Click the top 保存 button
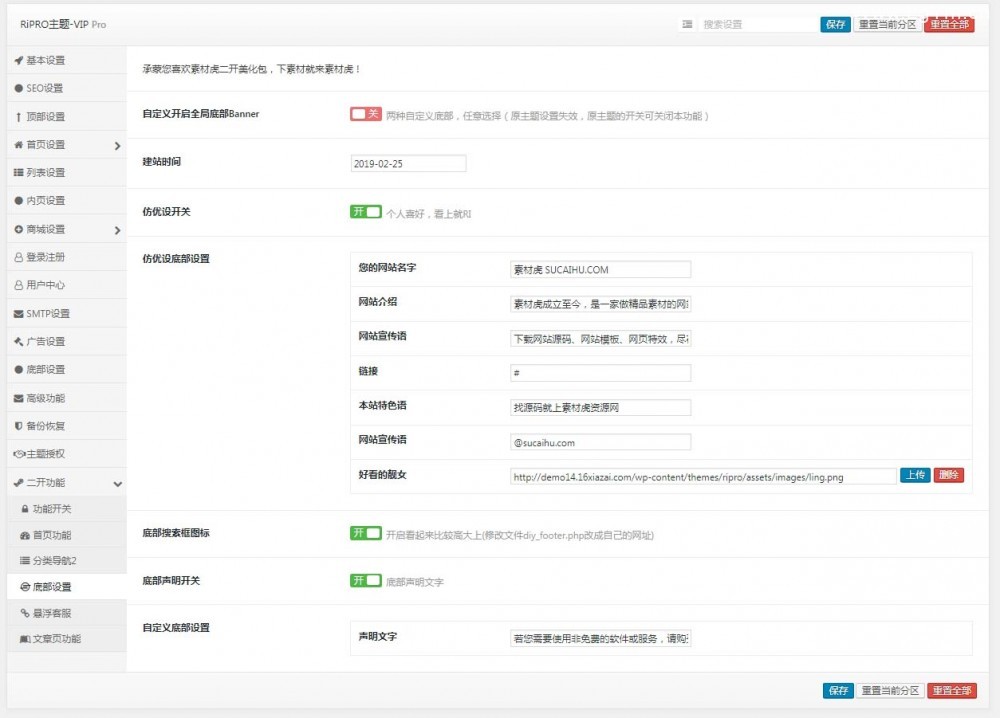Image resolution: width=1000 pixels, height=718 pixels. tap(835, 25)
